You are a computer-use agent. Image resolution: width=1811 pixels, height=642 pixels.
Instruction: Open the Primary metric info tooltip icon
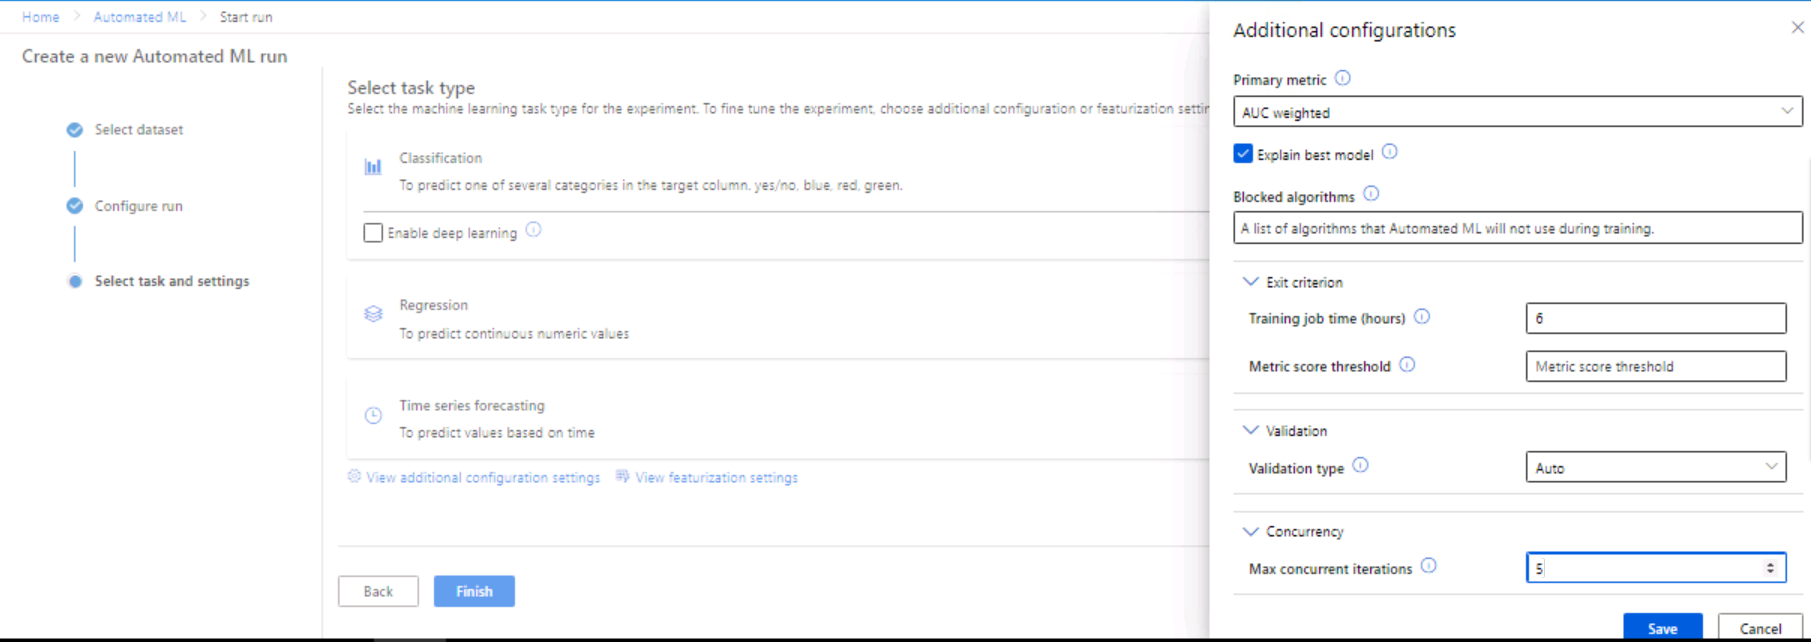[1343, 77]
